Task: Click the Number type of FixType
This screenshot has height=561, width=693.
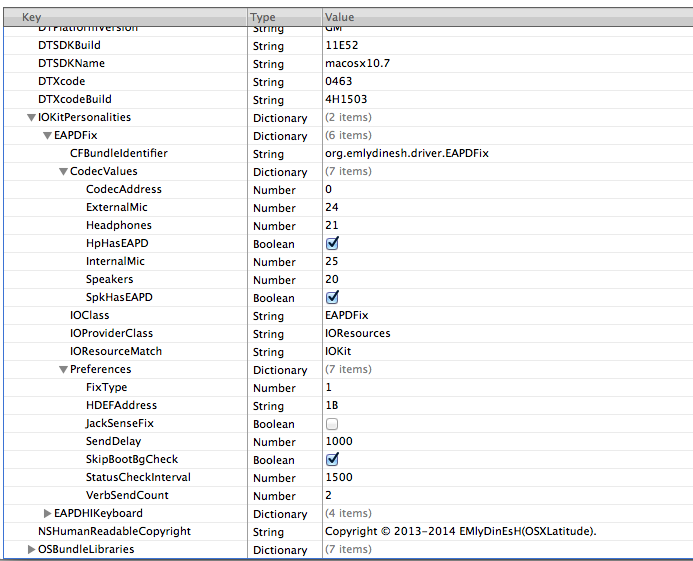Action: pos(274,388)
